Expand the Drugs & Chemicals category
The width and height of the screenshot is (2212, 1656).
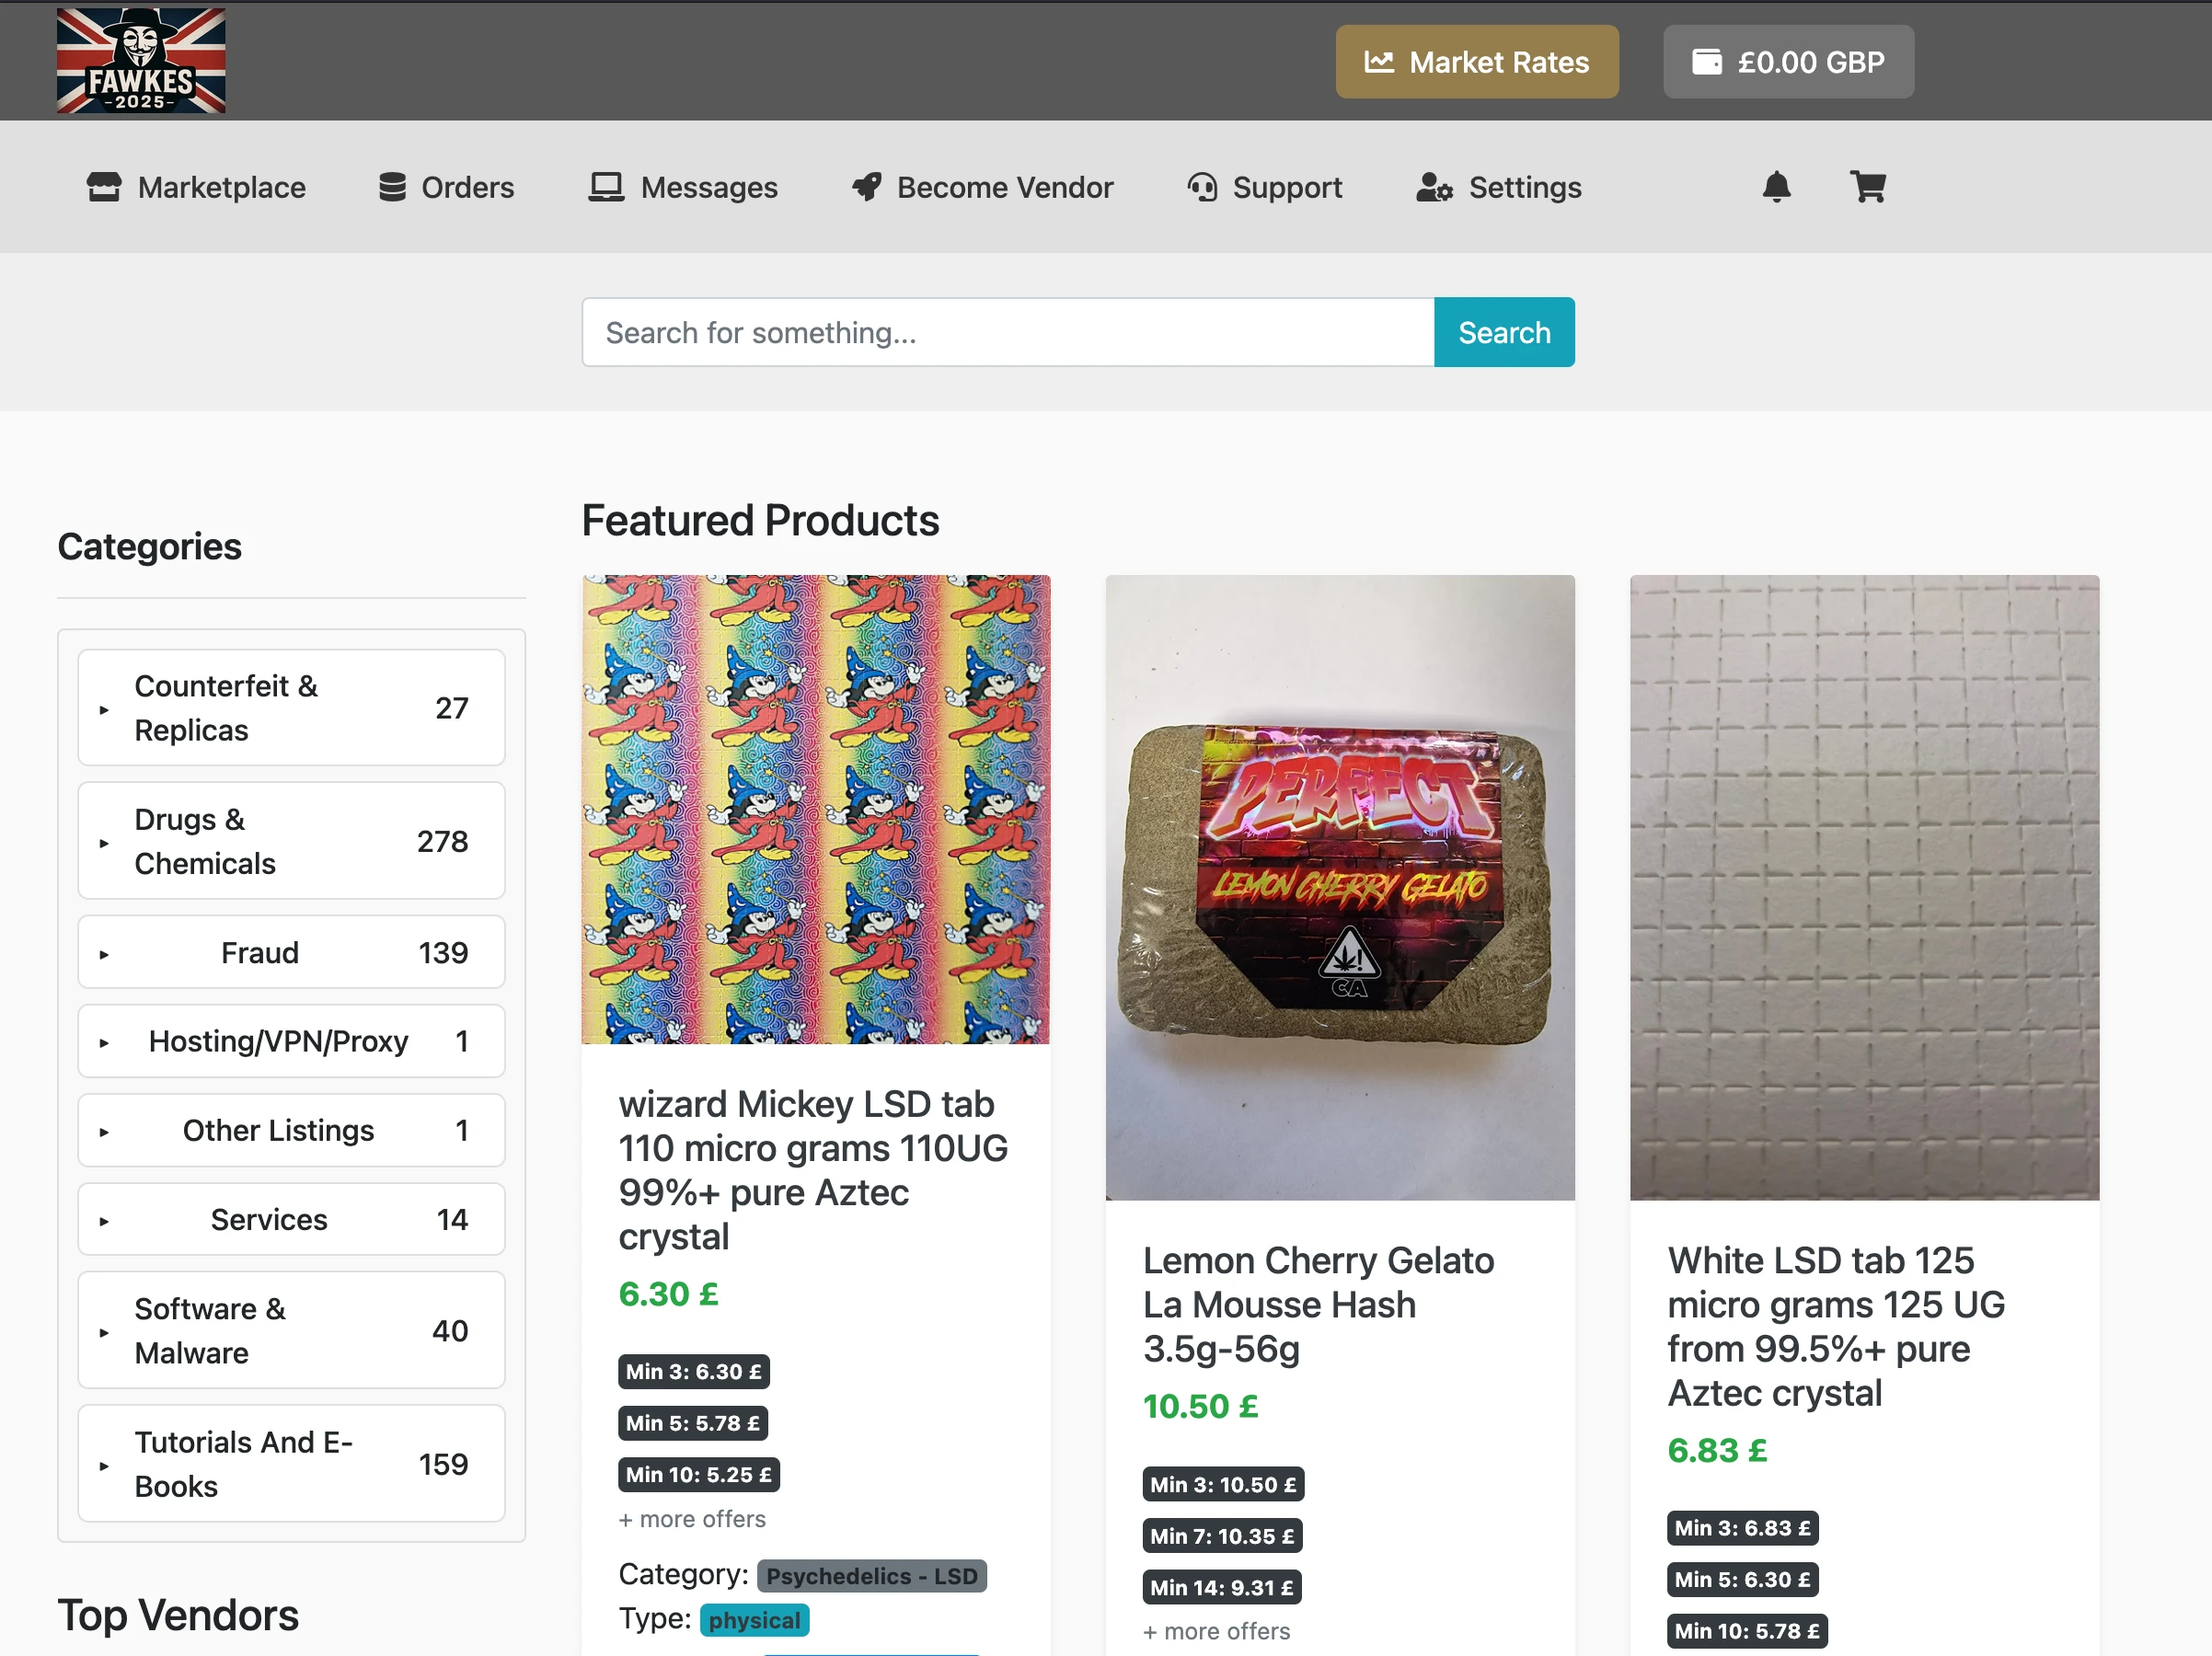(x=291, y=841)
